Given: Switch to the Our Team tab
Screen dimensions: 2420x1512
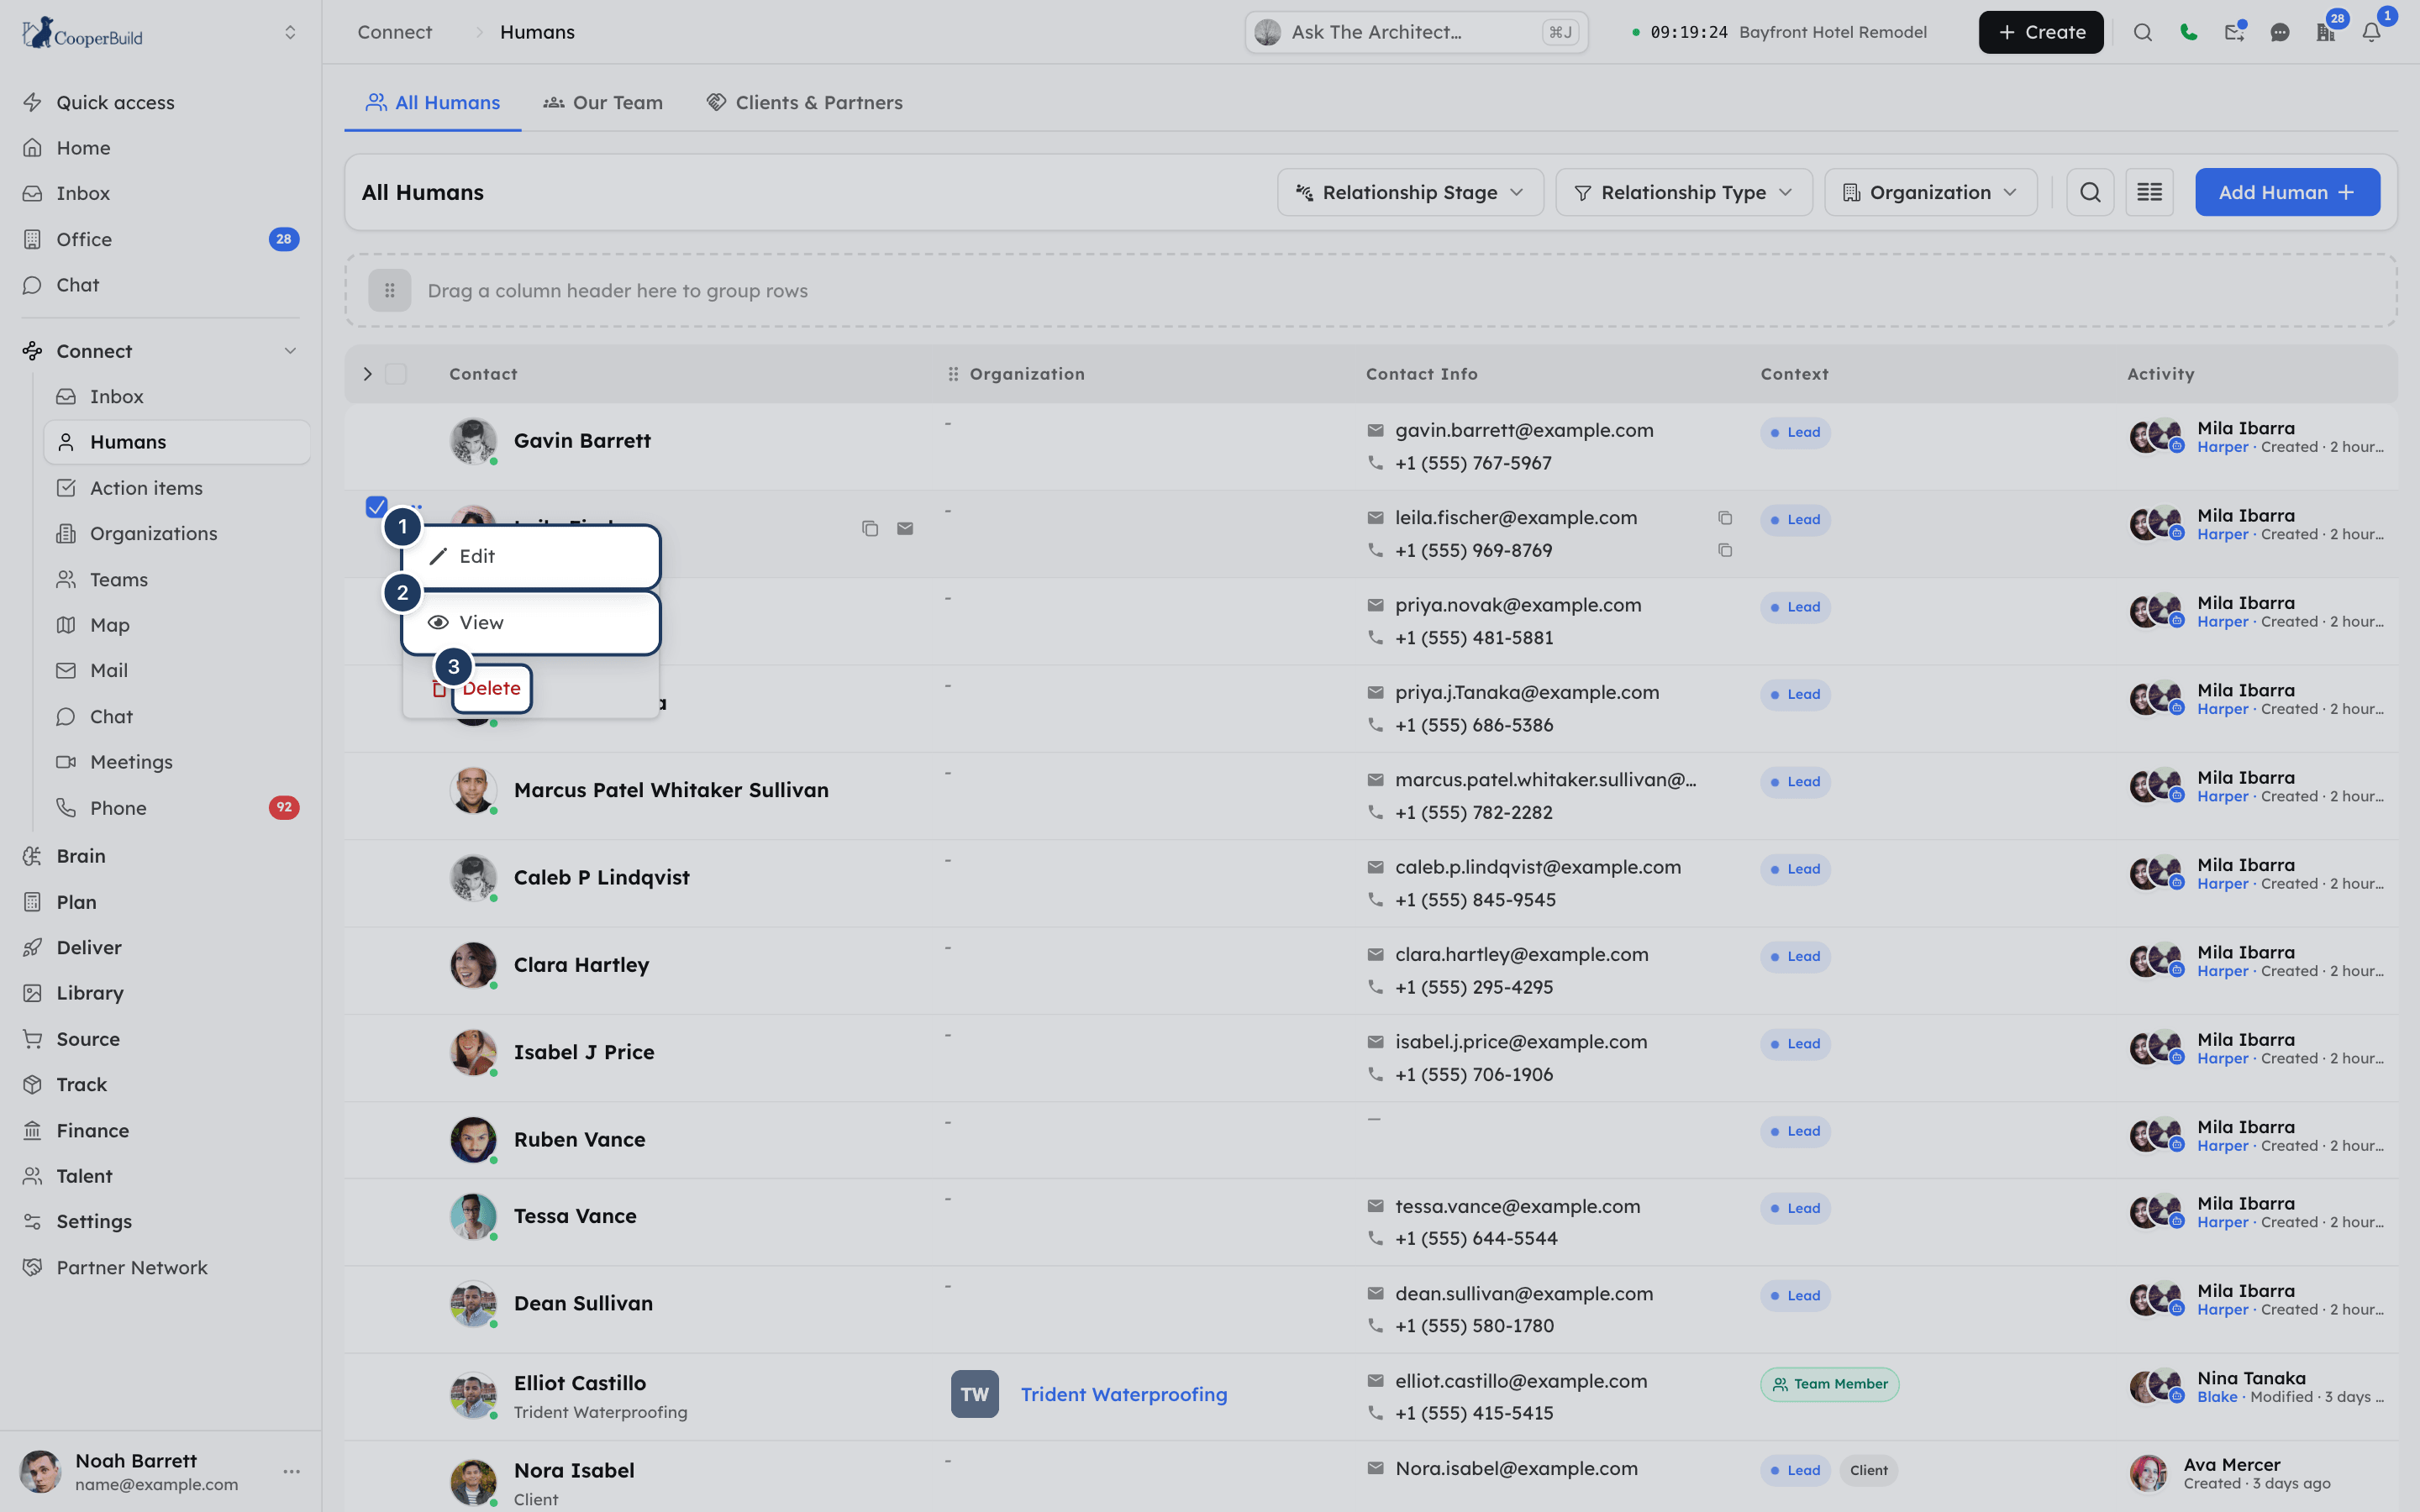Looking at the screenshot, I should click(x=603, y=102).
